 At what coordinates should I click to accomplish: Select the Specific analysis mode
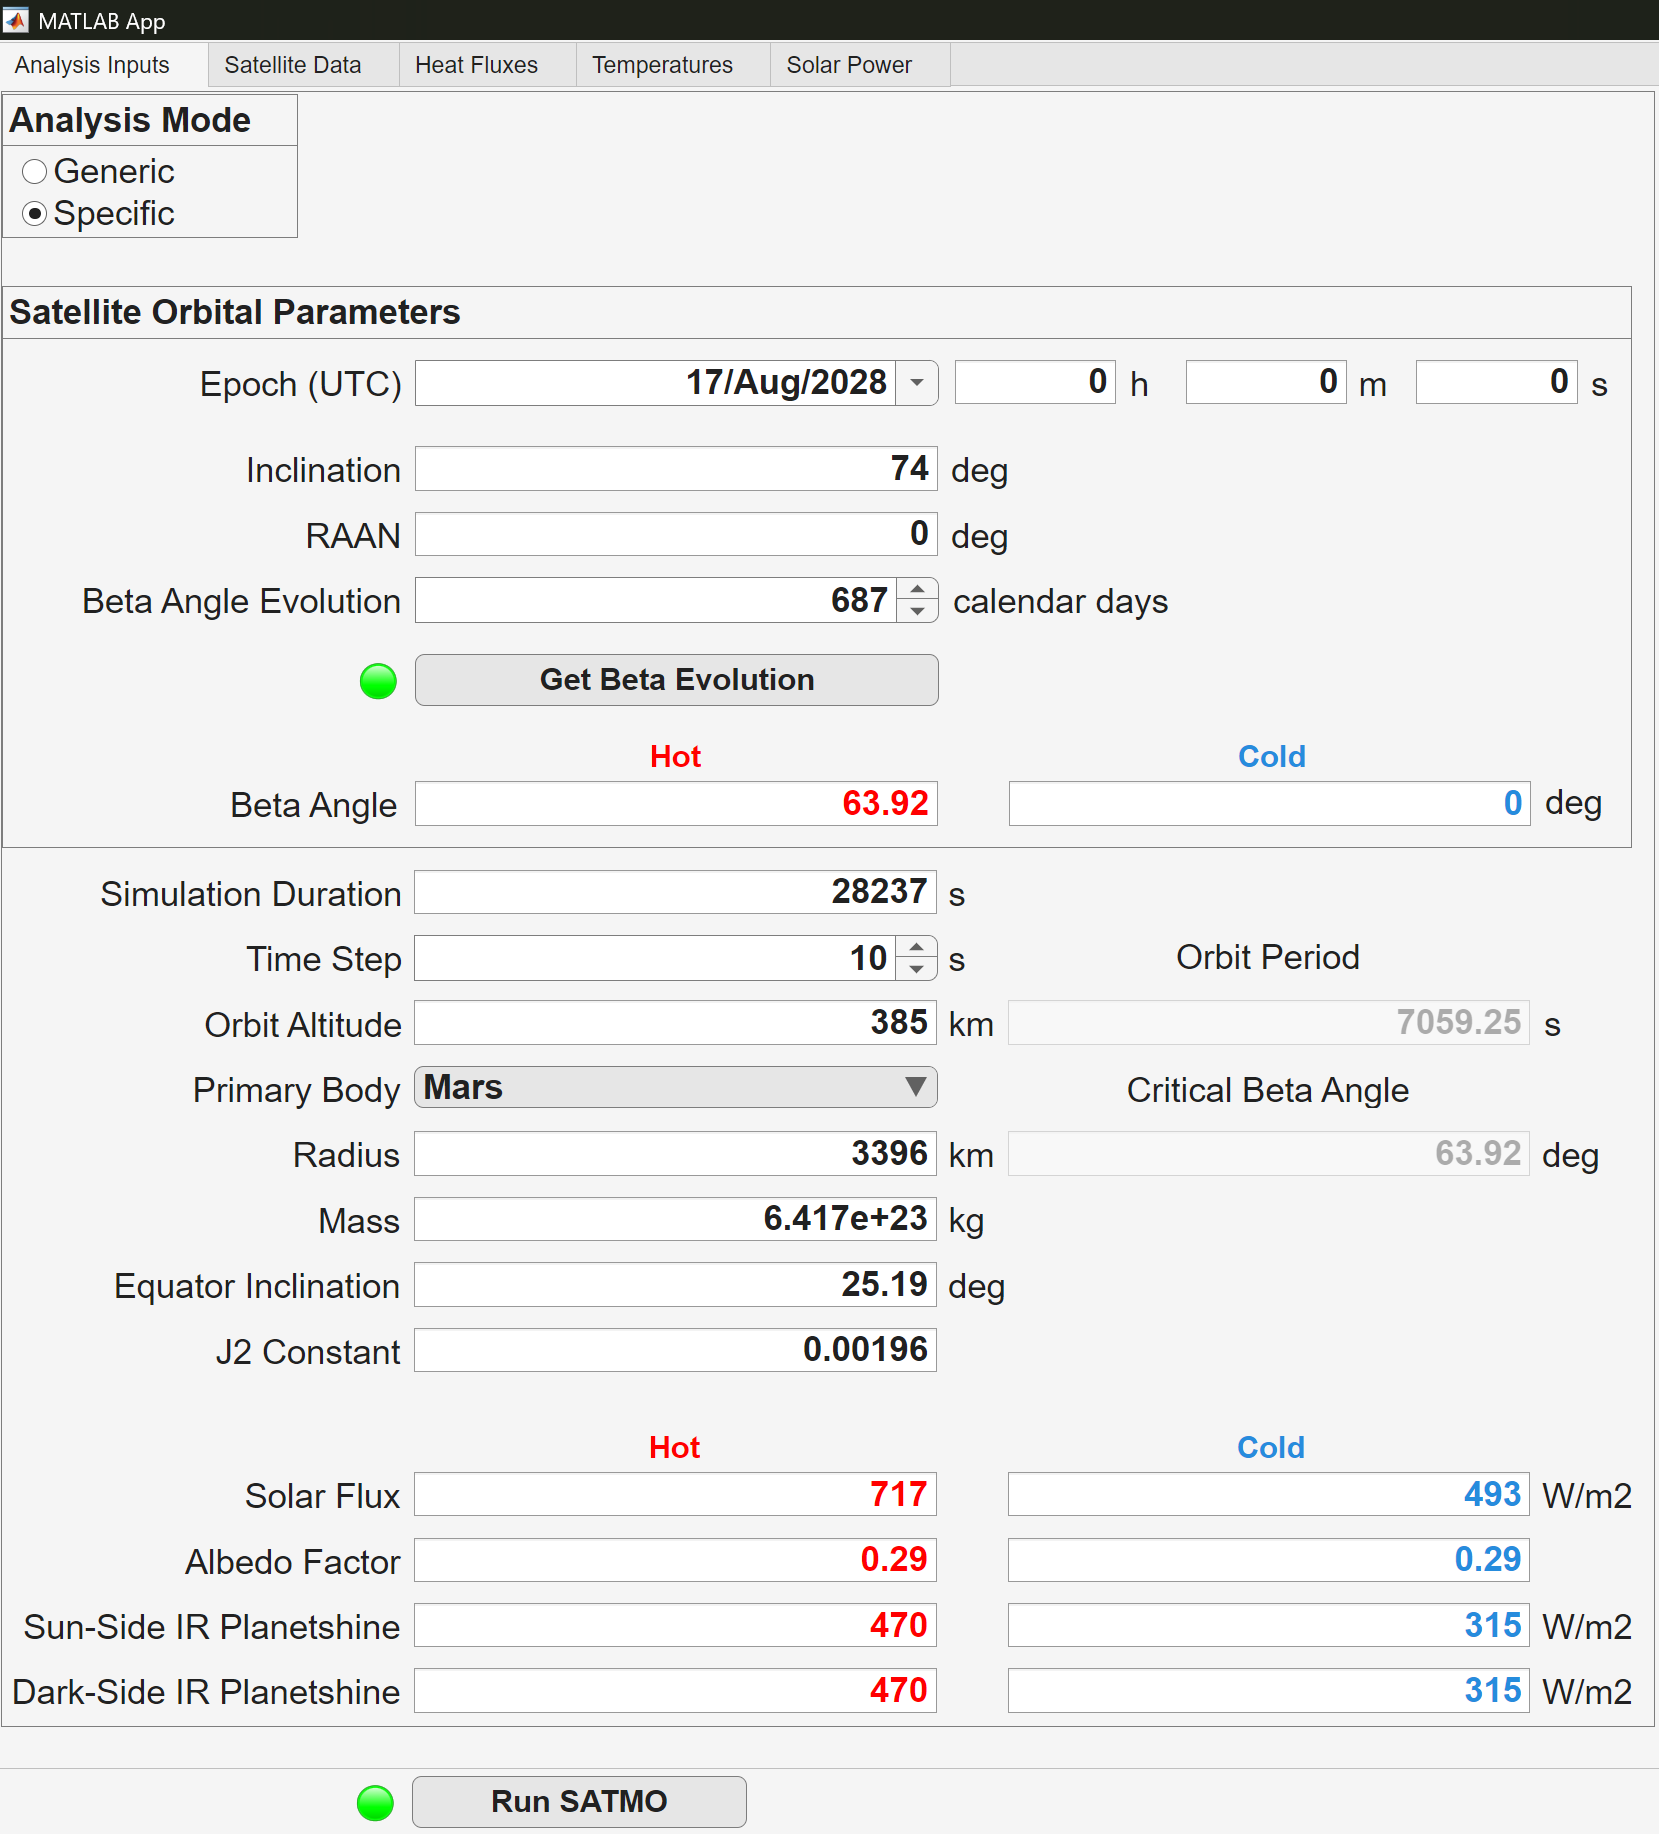click(35, 214)
